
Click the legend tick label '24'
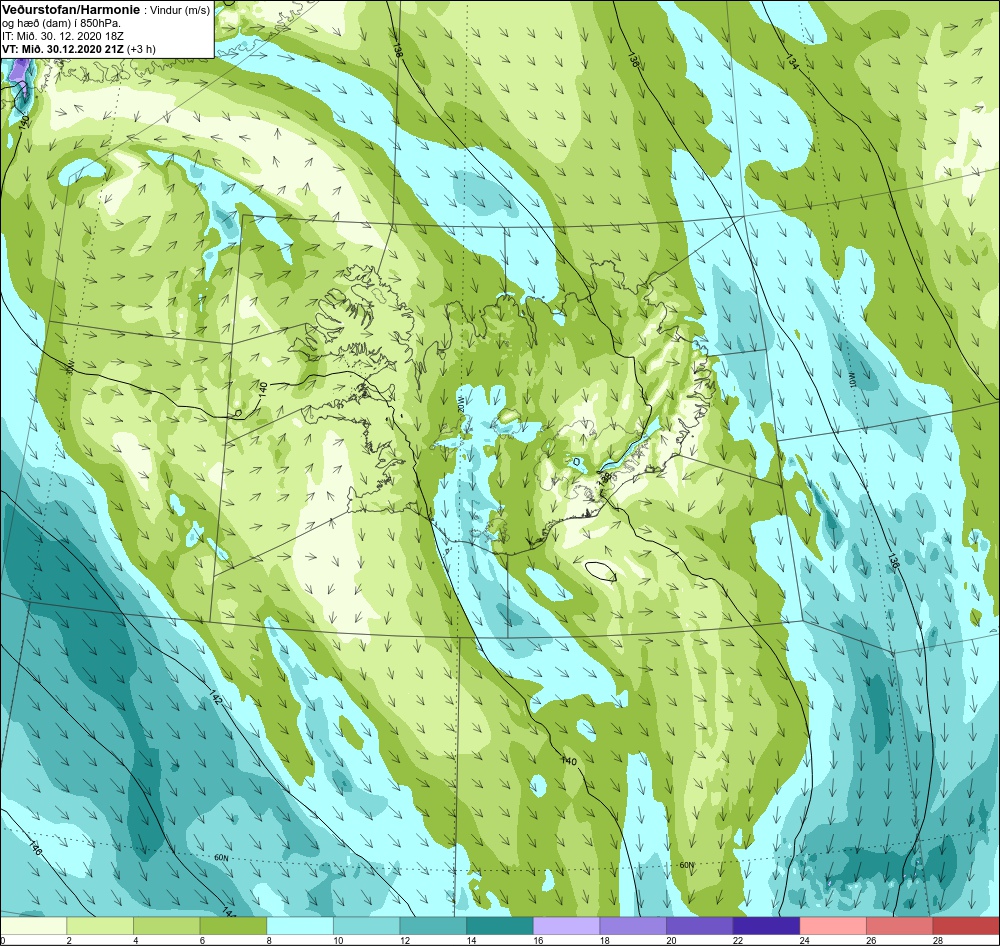point(804,940)
